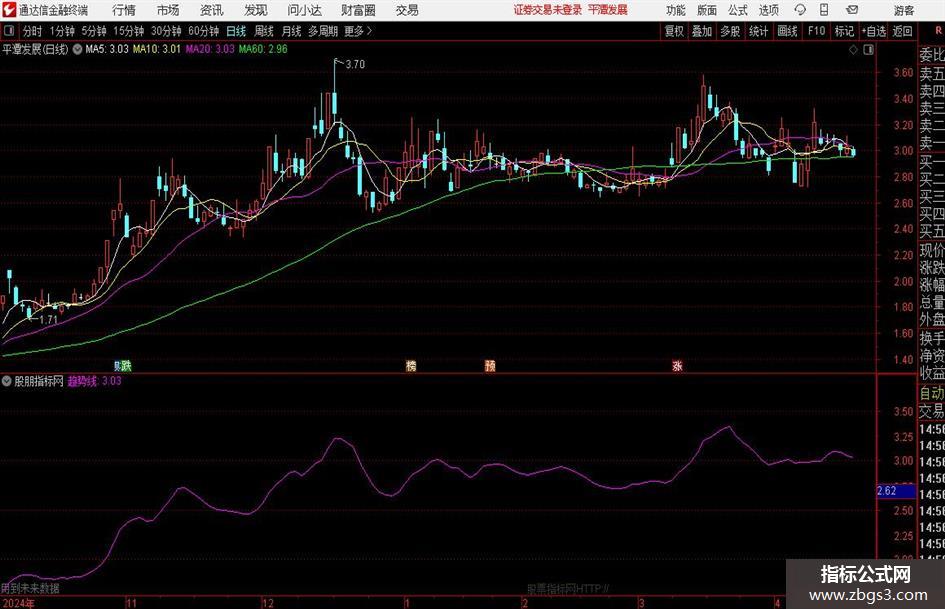Click the MA20: 3.03 indicator label
The image size is (945, 609).
(x=210, y=49)
